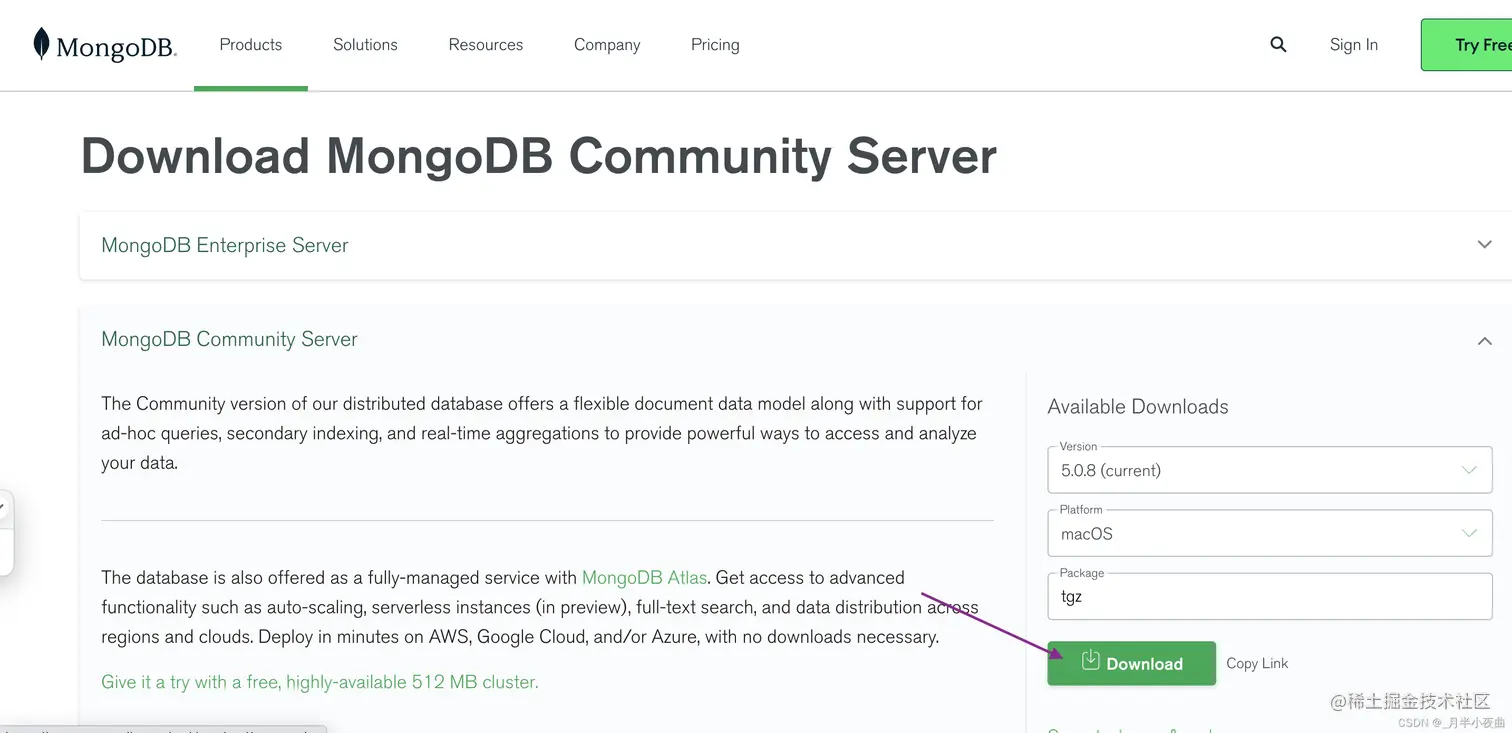Click Copy Link next to Download
The image size is (1512, 733).
1257,663
